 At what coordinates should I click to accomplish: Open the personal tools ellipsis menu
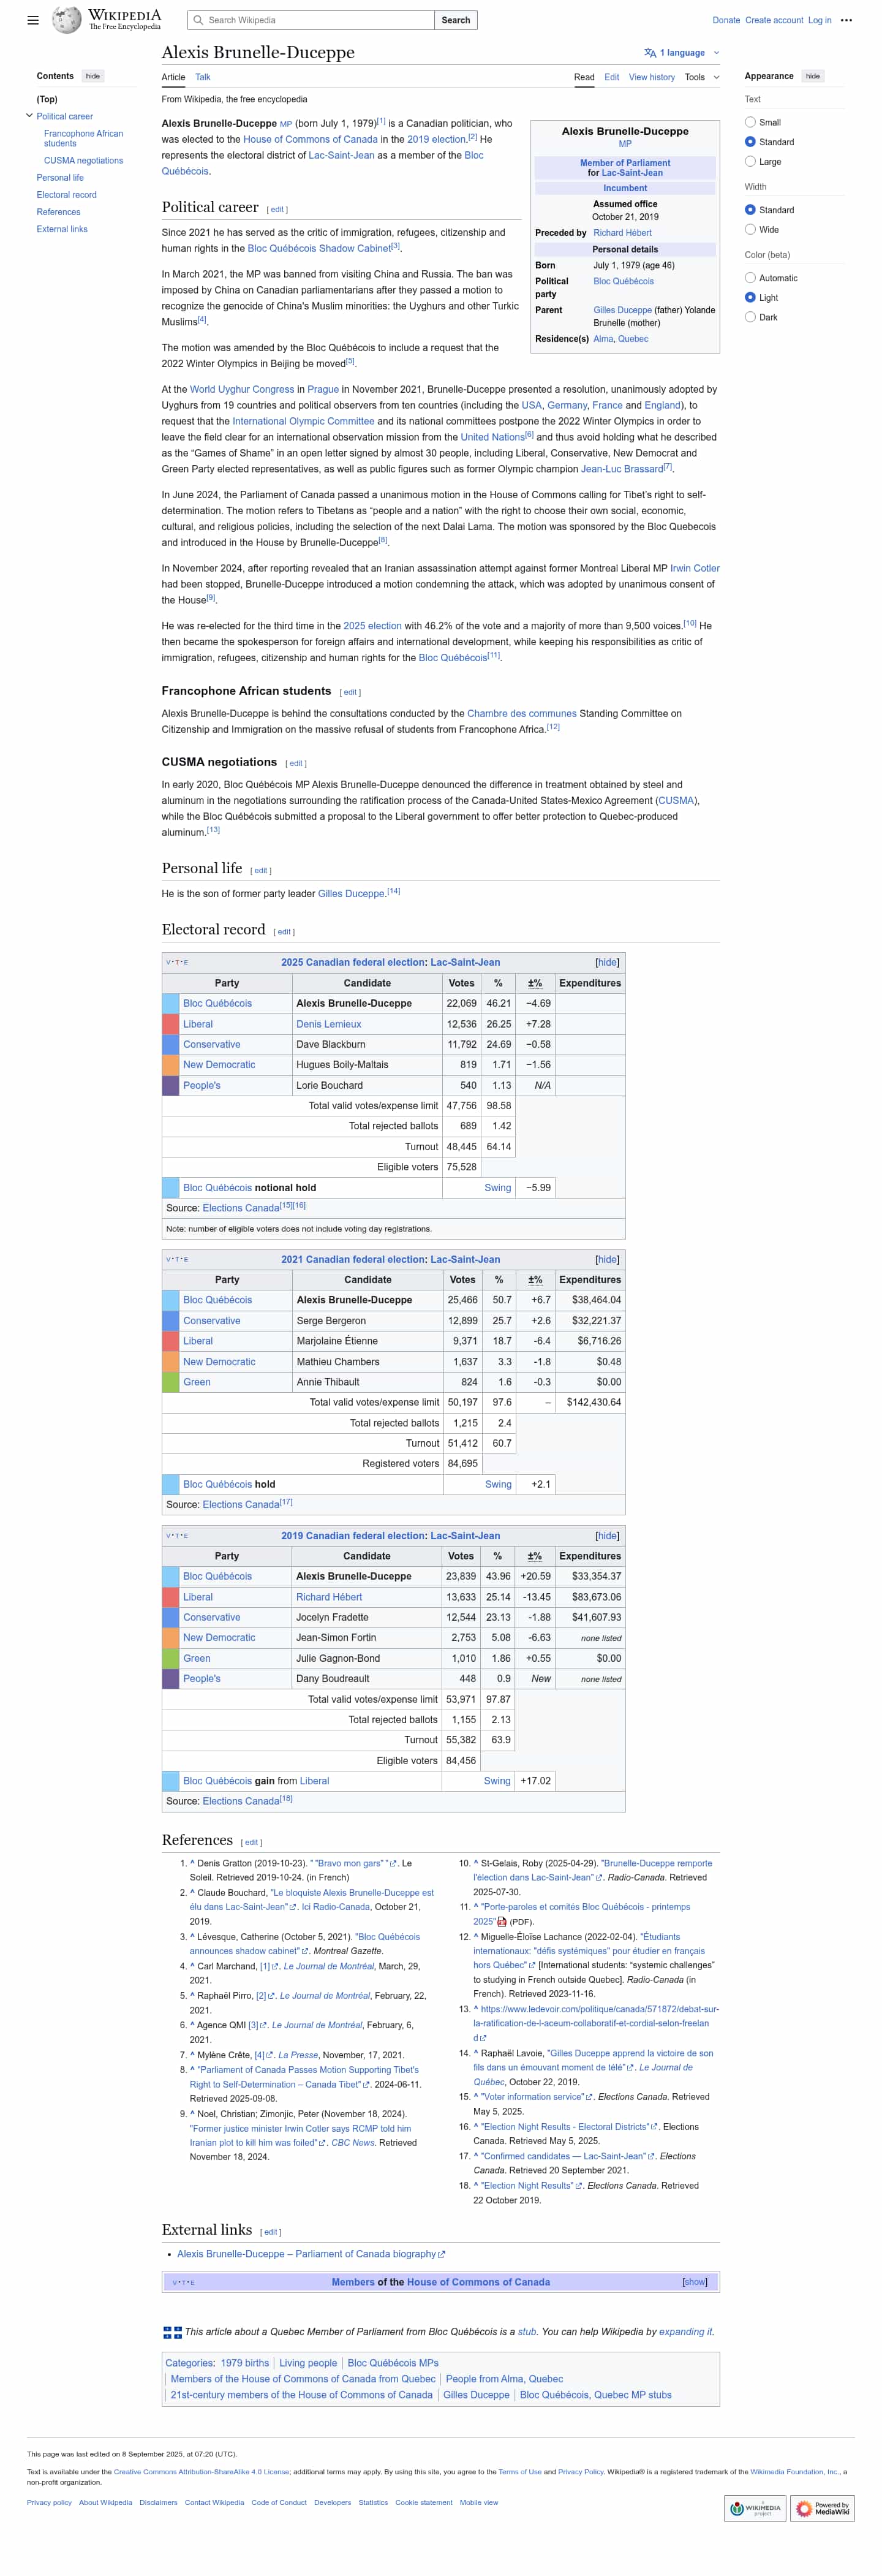(846, 20)
